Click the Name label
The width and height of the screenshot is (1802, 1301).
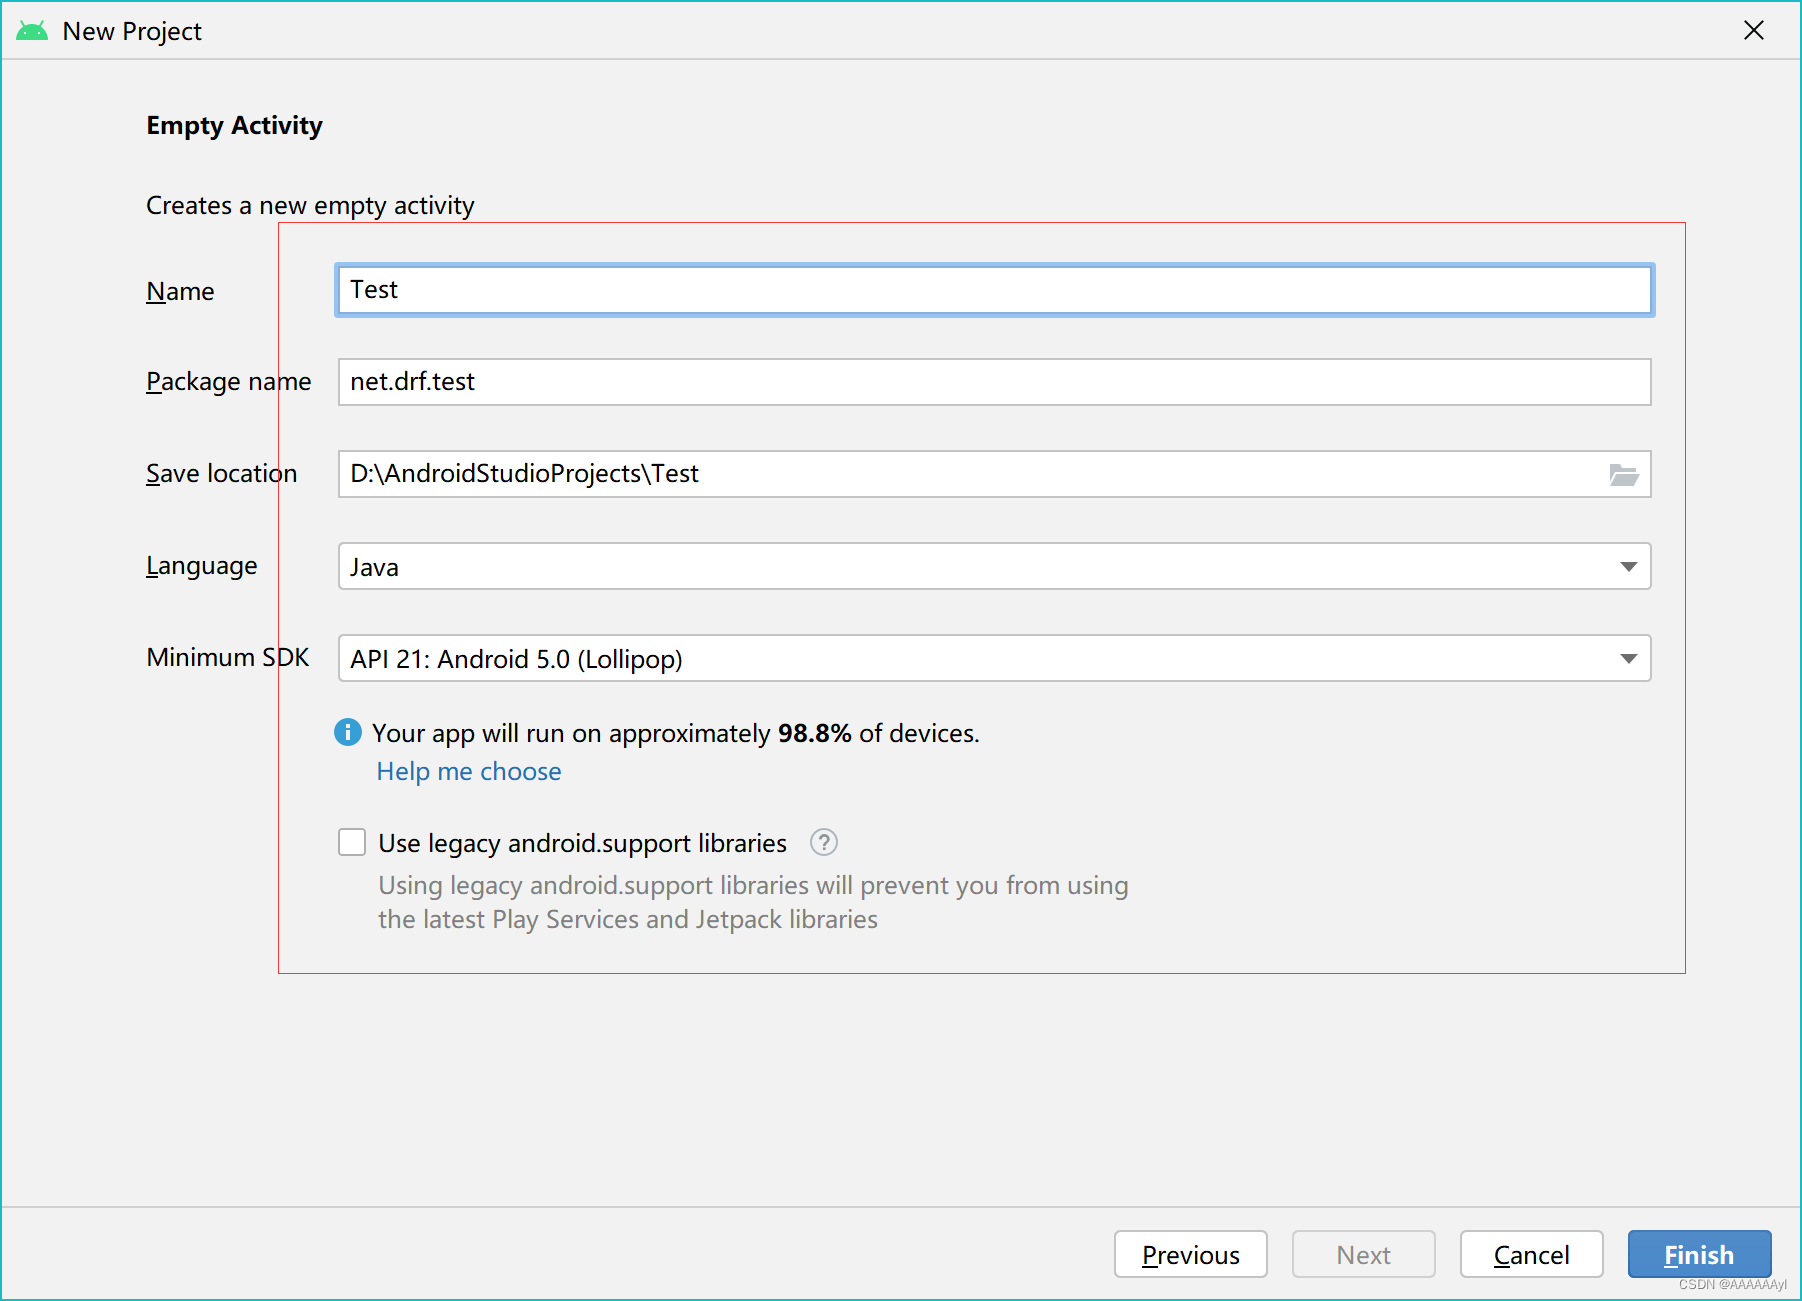point(180,291)
